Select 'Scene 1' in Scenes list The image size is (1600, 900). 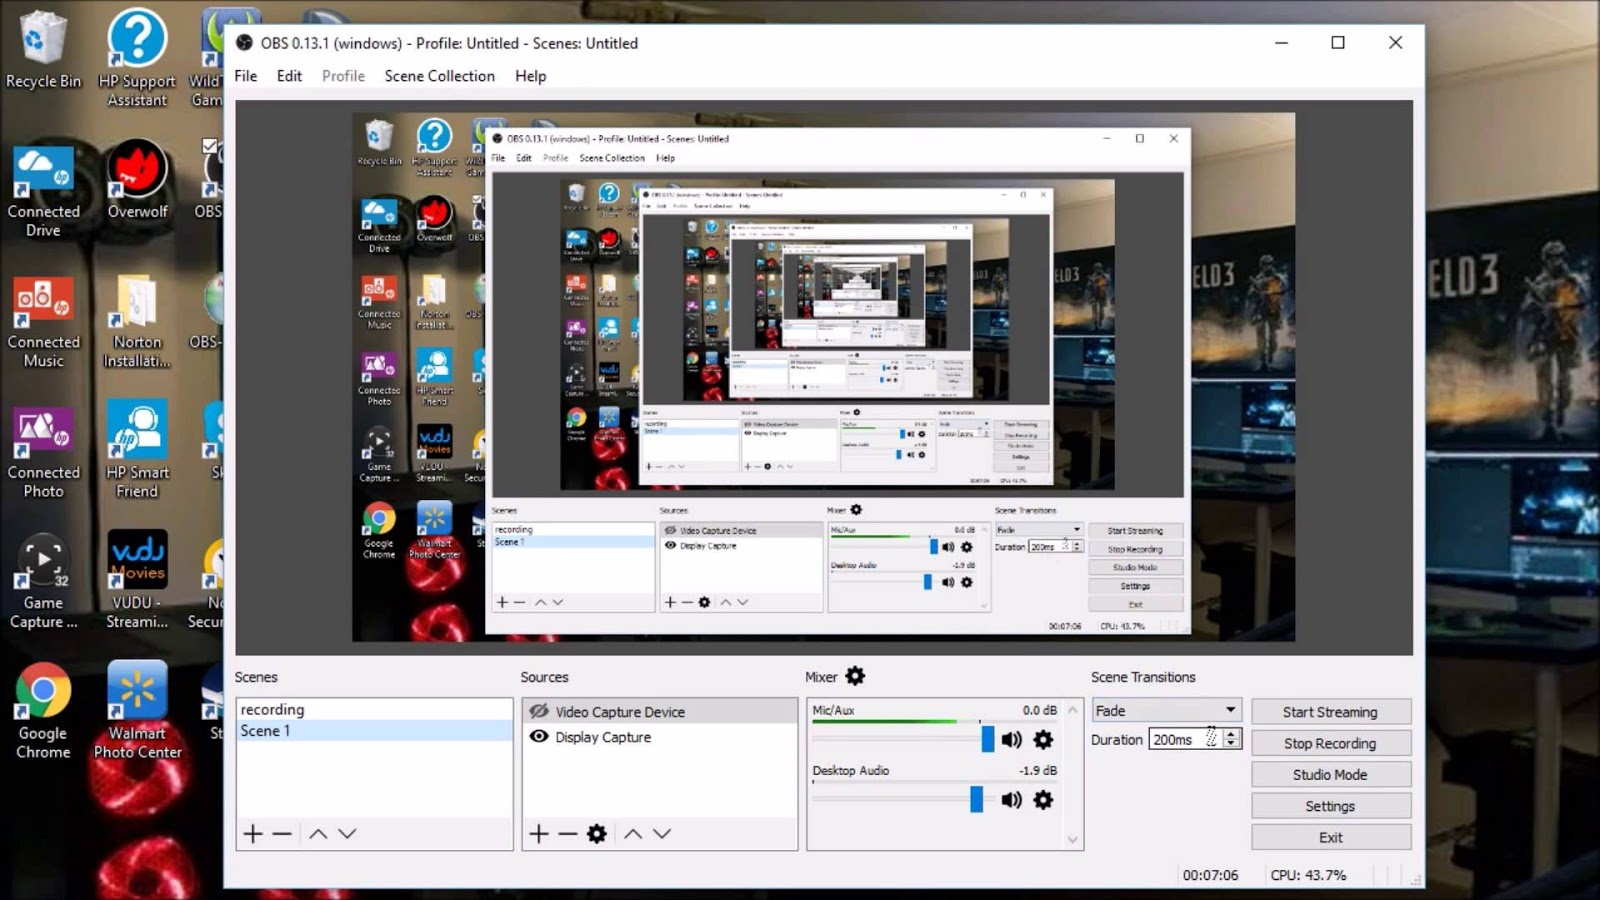coord(374,731)
